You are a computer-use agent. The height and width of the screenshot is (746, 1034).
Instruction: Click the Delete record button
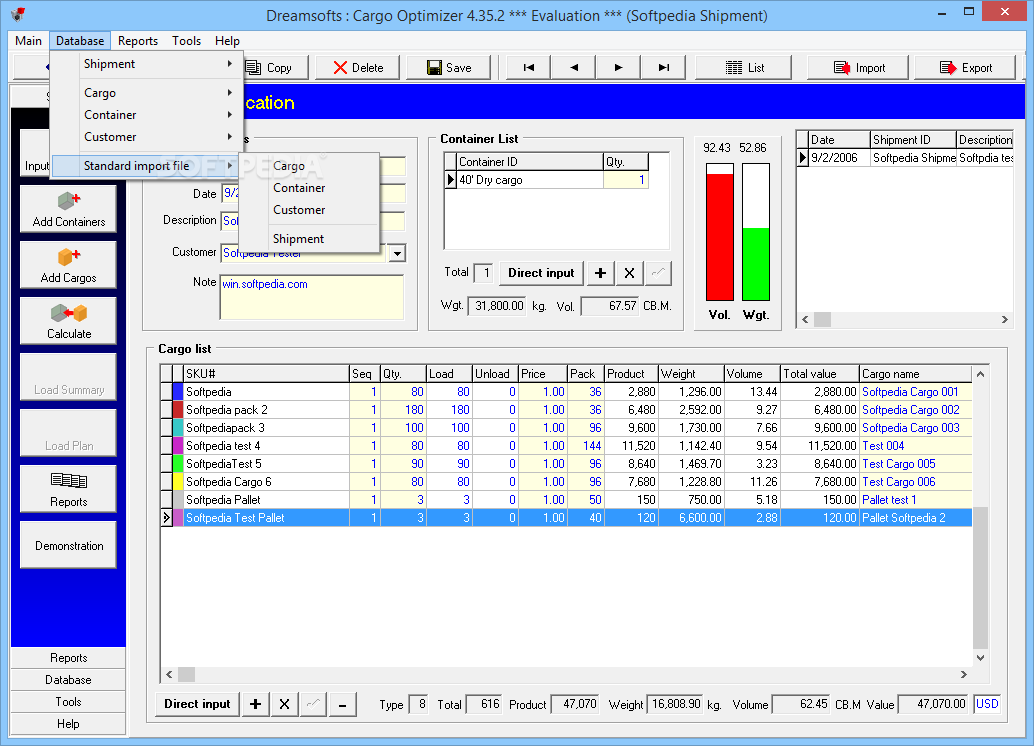[358, 67]
